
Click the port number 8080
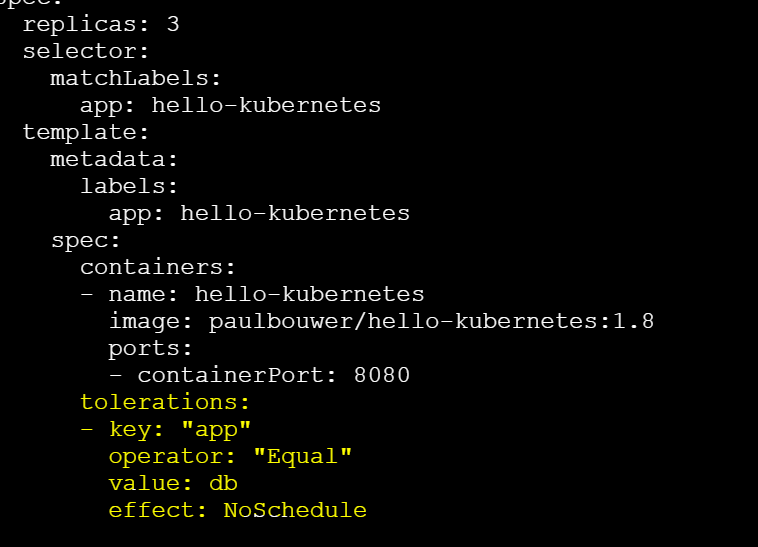tap(381, 375)
